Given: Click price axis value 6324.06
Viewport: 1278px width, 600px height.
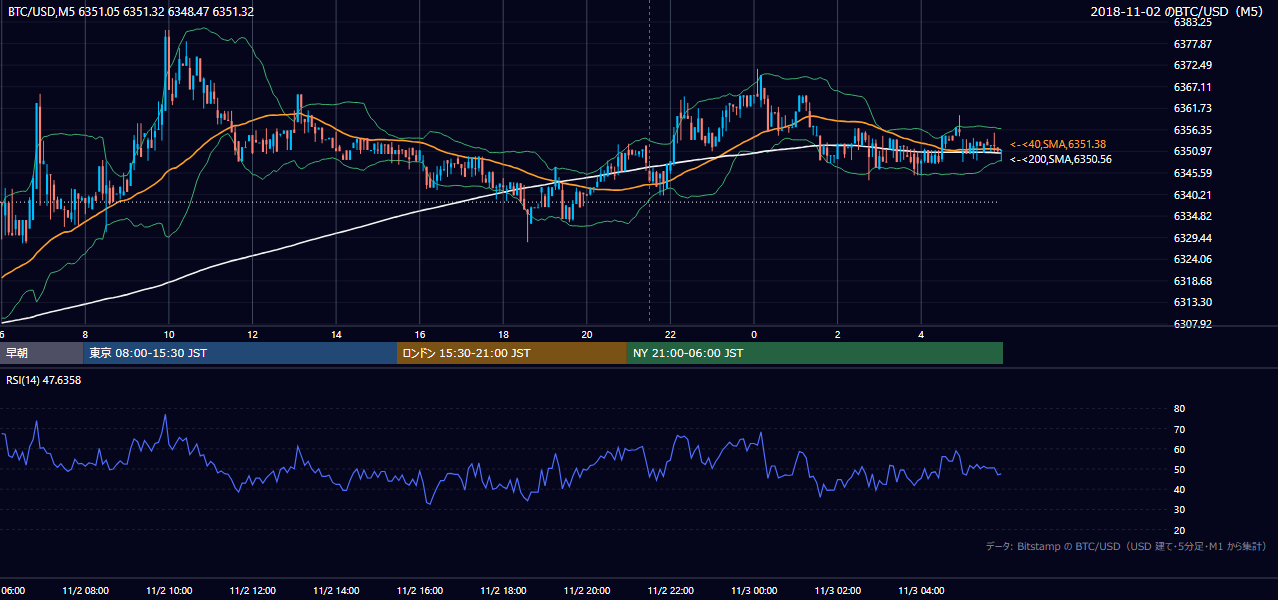Looking at the screenshot, I should 1193,259.
